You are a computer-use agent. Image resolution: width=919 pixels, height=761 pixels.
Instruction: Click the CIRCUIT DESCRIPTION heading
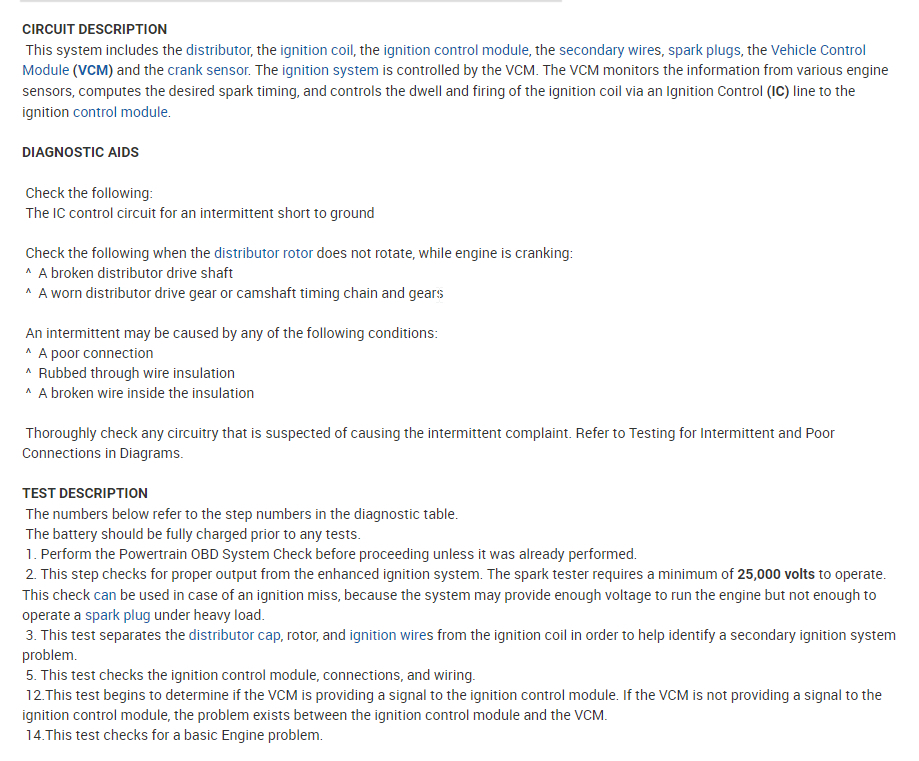94,29
